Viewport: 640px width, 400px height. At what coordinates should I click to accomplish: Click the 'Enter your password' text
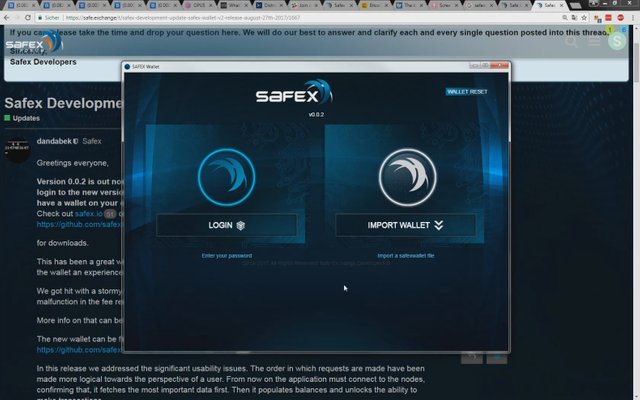tap(227, 256)
